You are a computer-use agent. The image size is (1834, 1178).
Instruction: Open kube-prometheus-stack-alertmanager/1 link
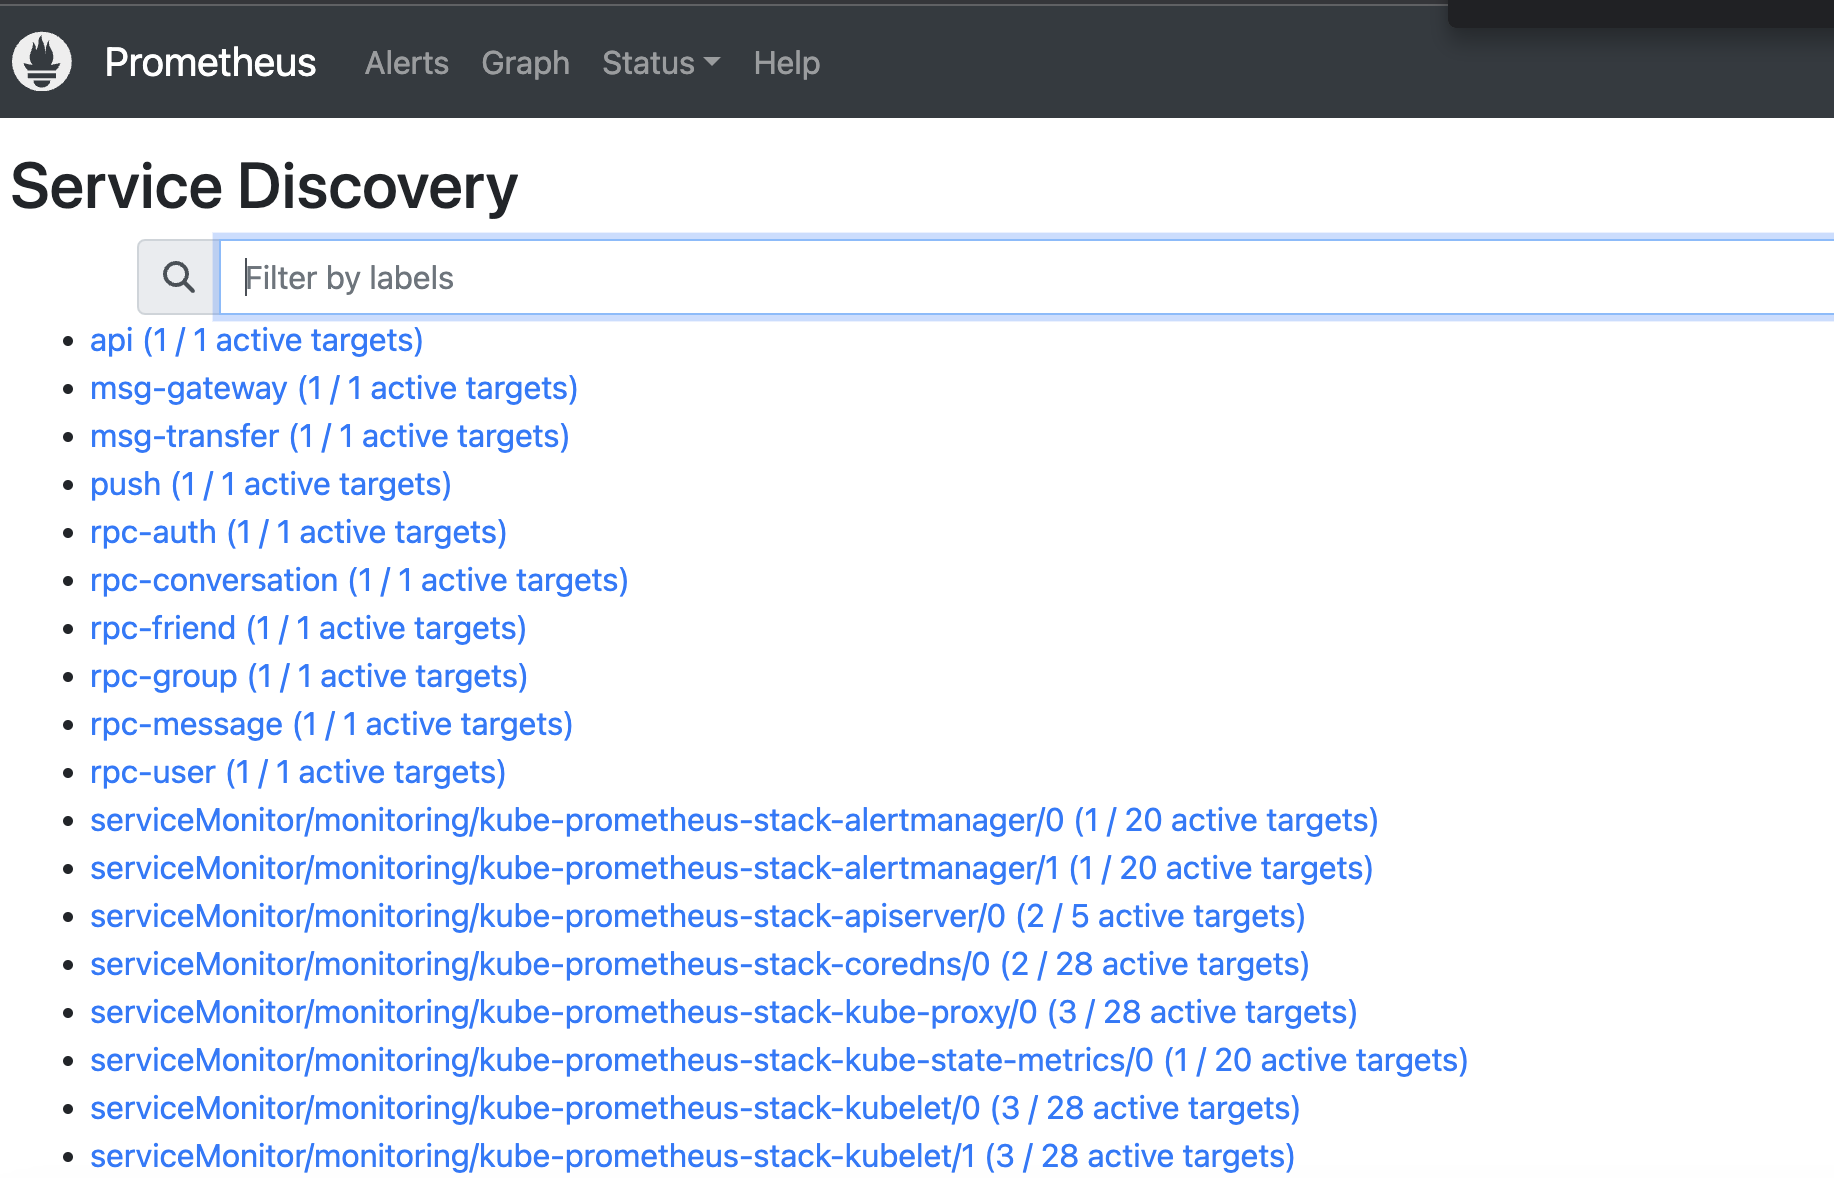coord(731,868)
